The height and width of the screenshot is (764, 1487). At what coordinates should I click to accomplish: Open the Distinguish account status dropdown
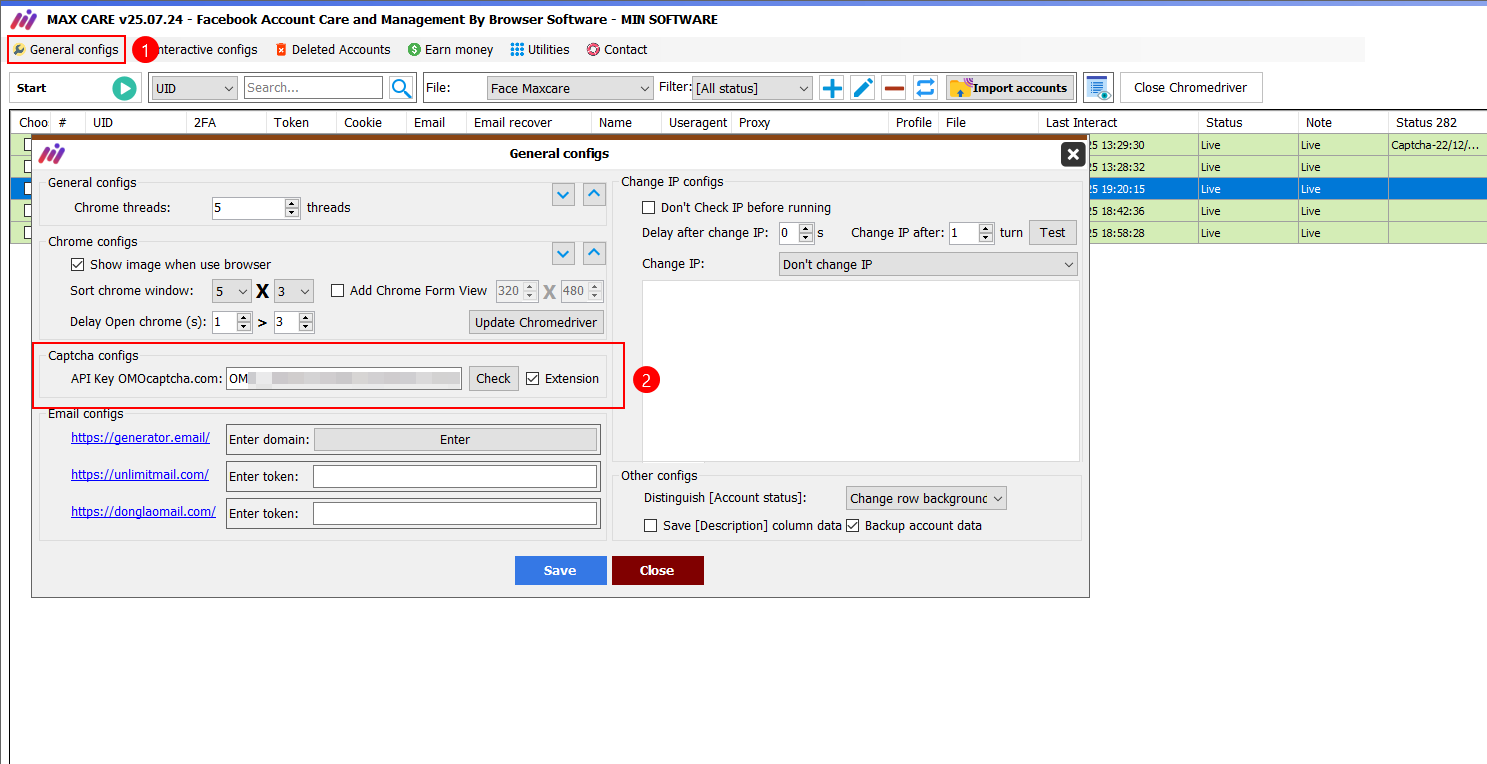point(926,498)
